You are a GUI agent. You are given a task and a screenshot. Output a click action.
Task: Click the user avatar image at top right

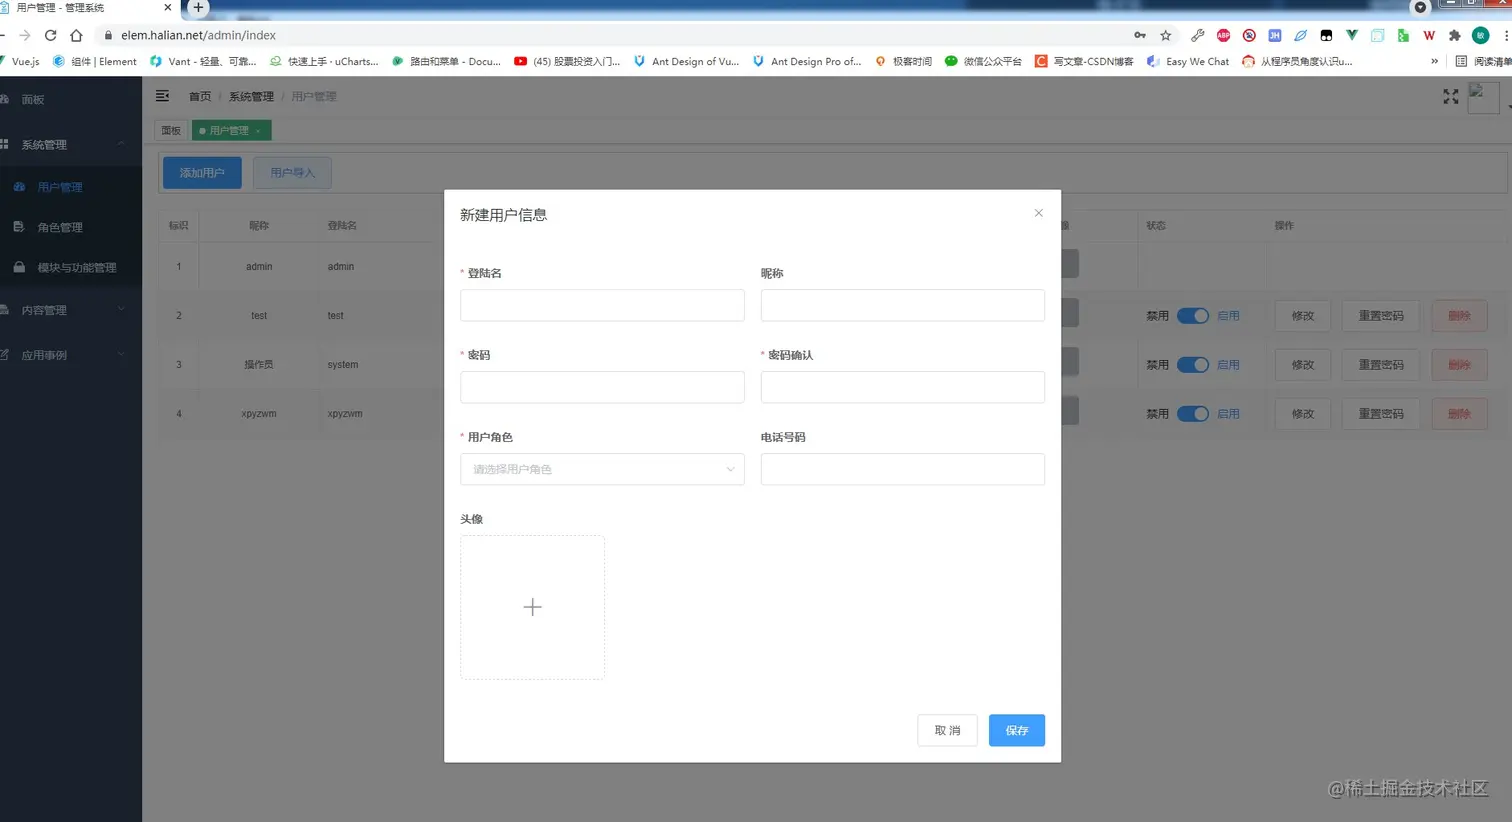coord(1483,96)
